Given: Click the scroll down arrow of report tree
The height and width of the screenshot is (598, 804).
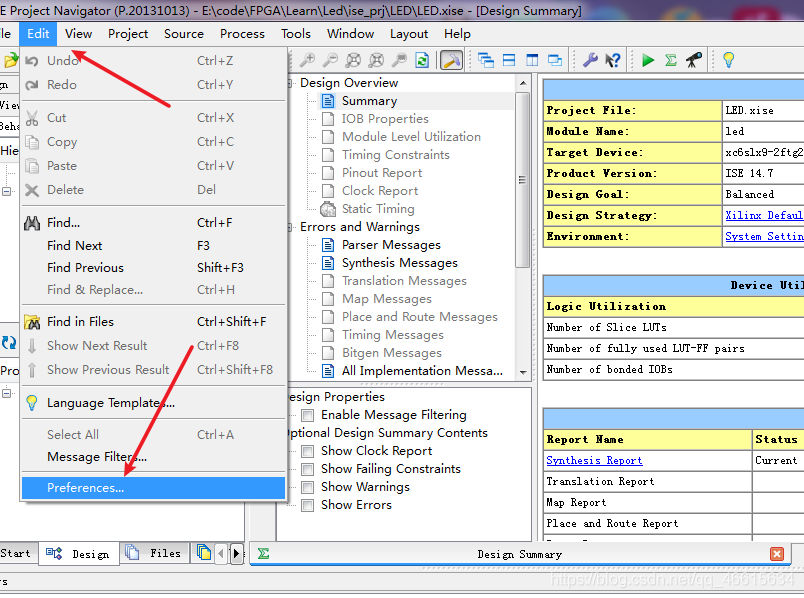Looking at the screenshot, I should click(x=523, y=372).
